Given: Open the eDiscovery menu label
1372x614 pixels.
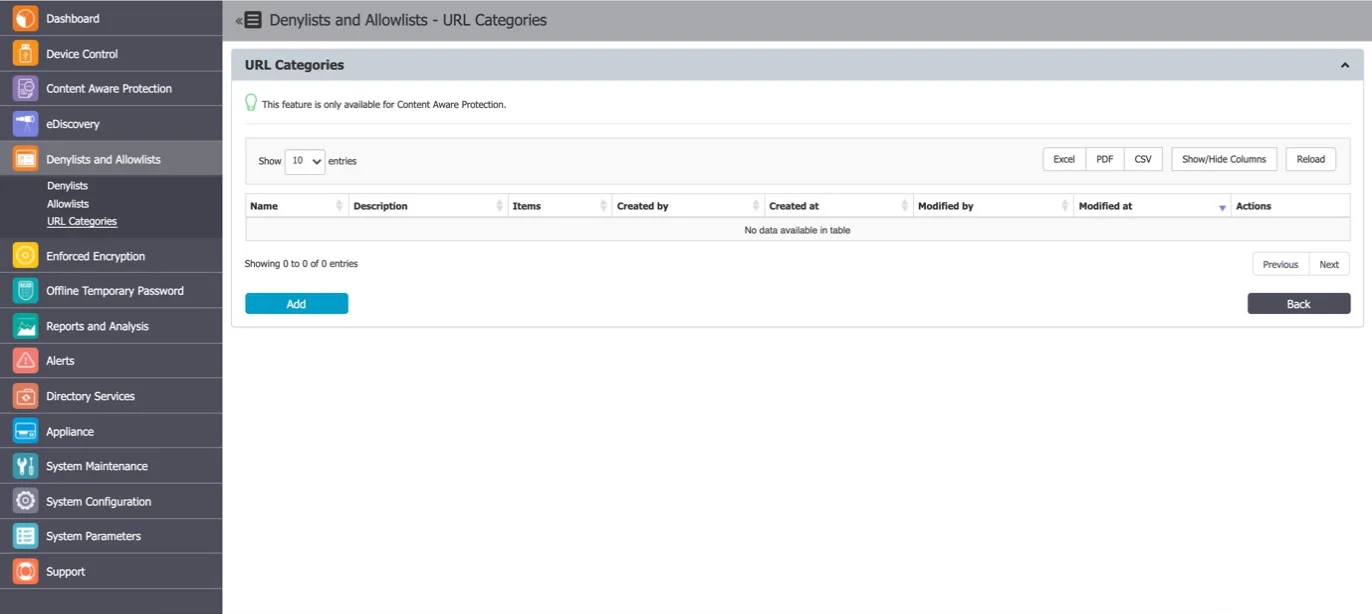Looking at the screenshot, I should [73, 124].
